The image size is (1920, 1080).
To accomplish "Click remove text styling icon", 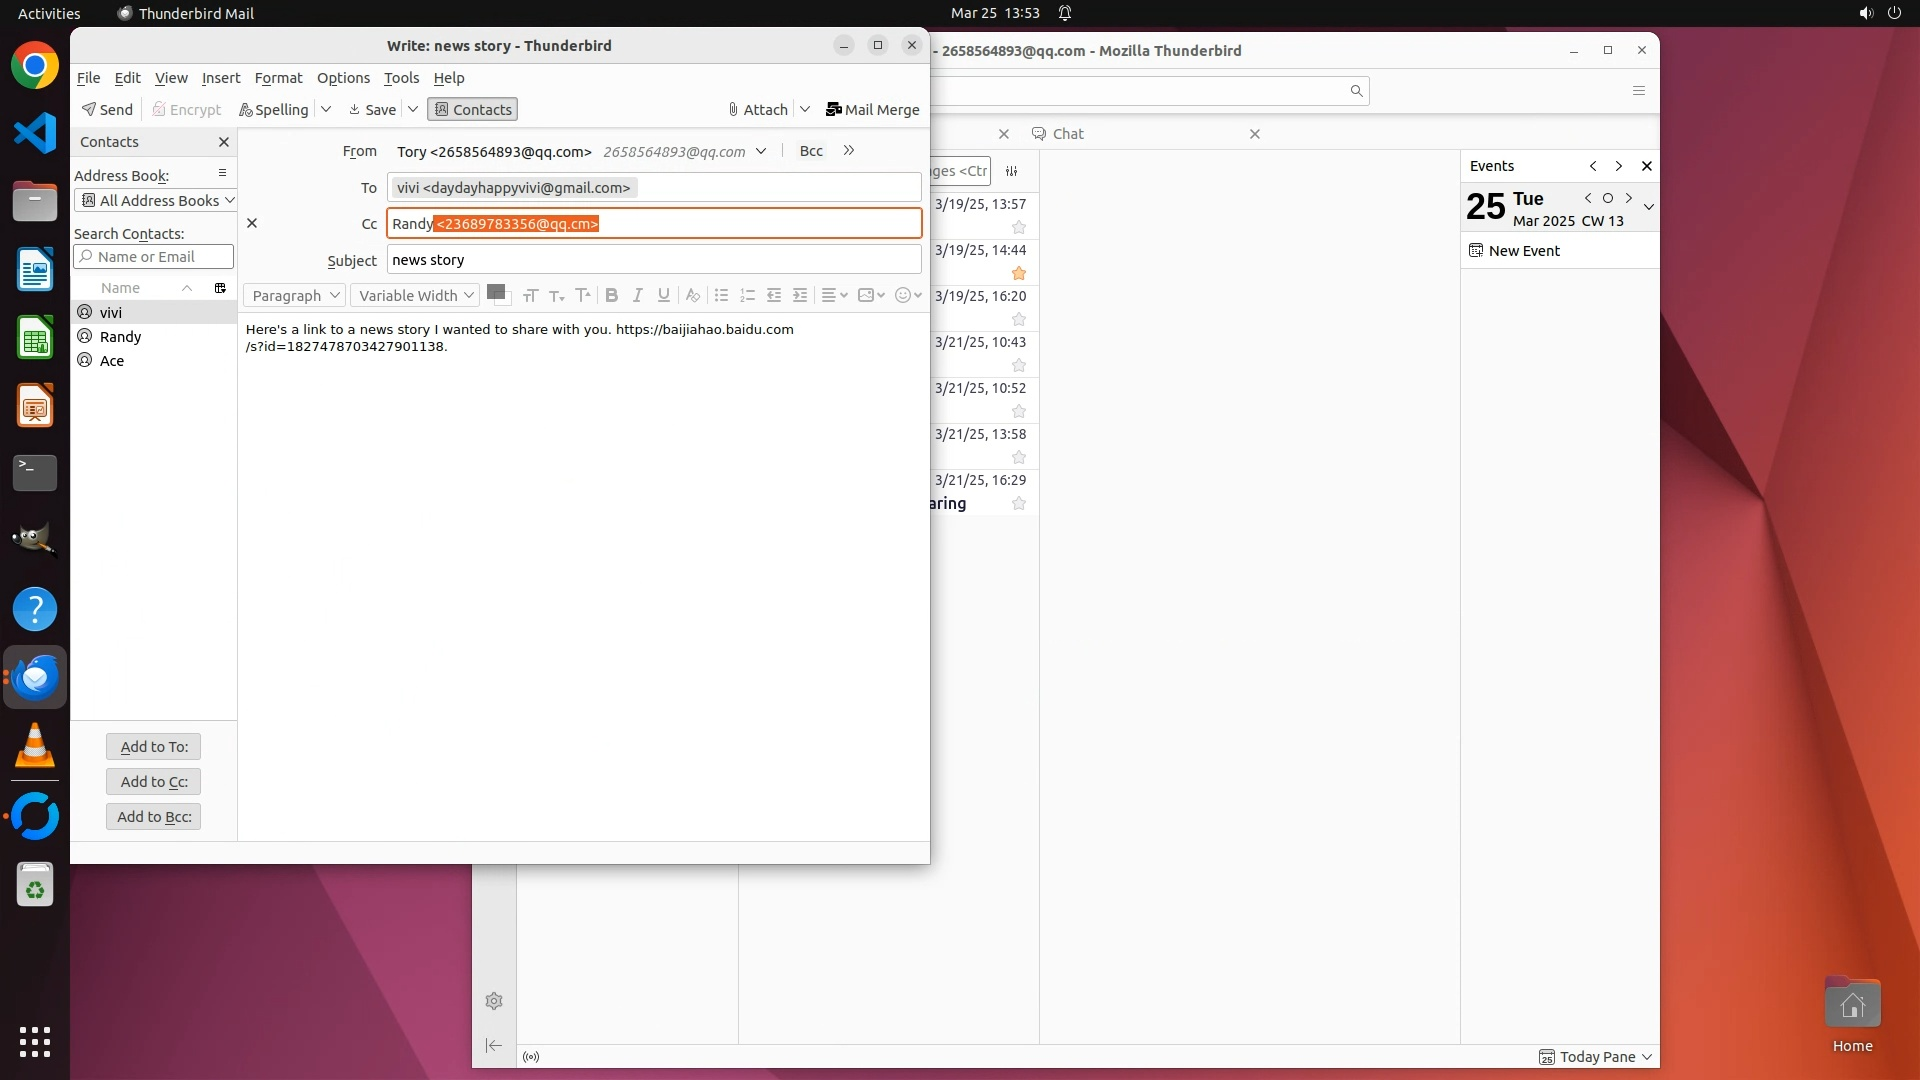I will [x=692, y=295].
